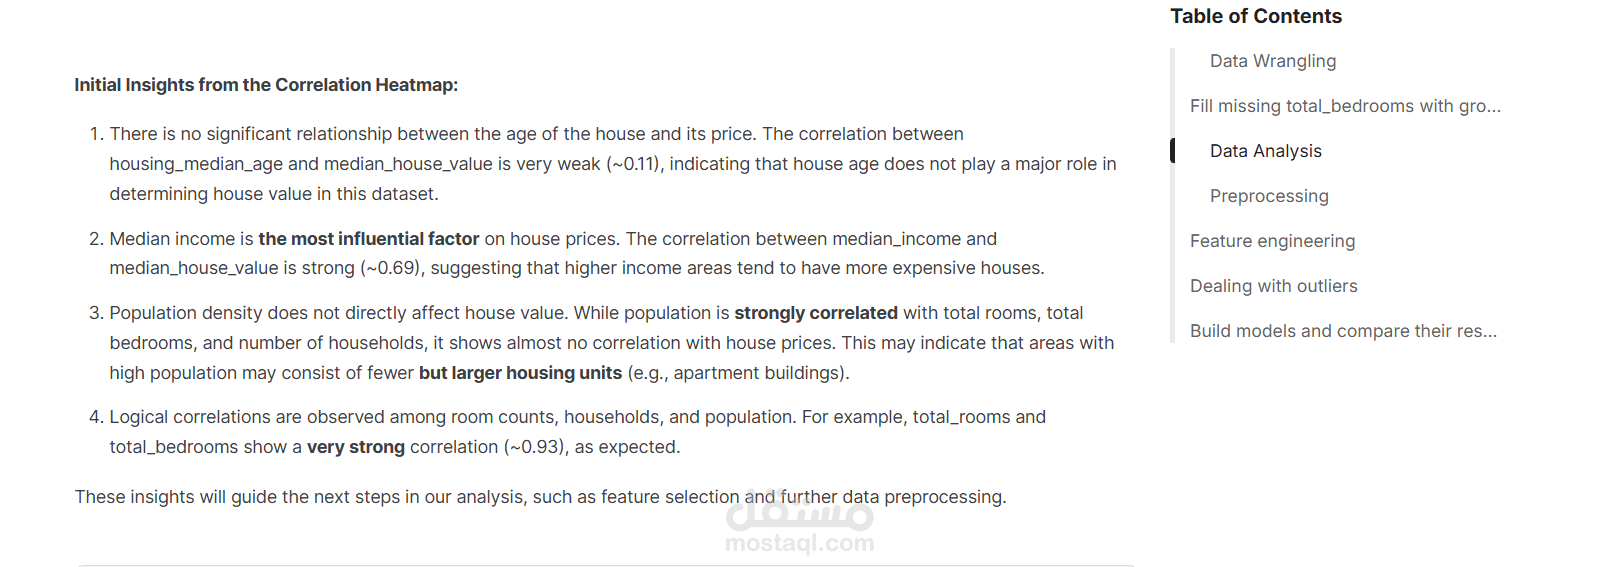Click bold phrase 'very strong'
Screen dimensions: 1600x567
click(x=355, y=447)
